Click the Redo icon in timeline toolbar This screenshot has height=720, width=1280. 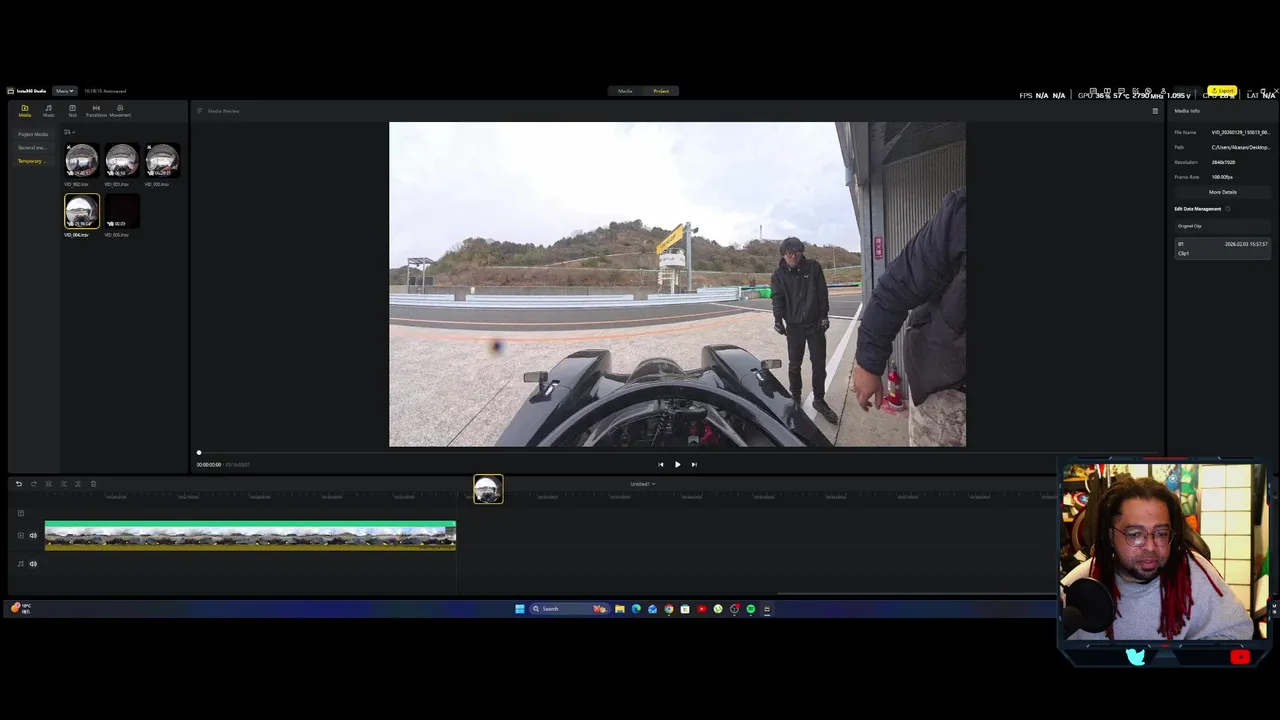(33, 484)
